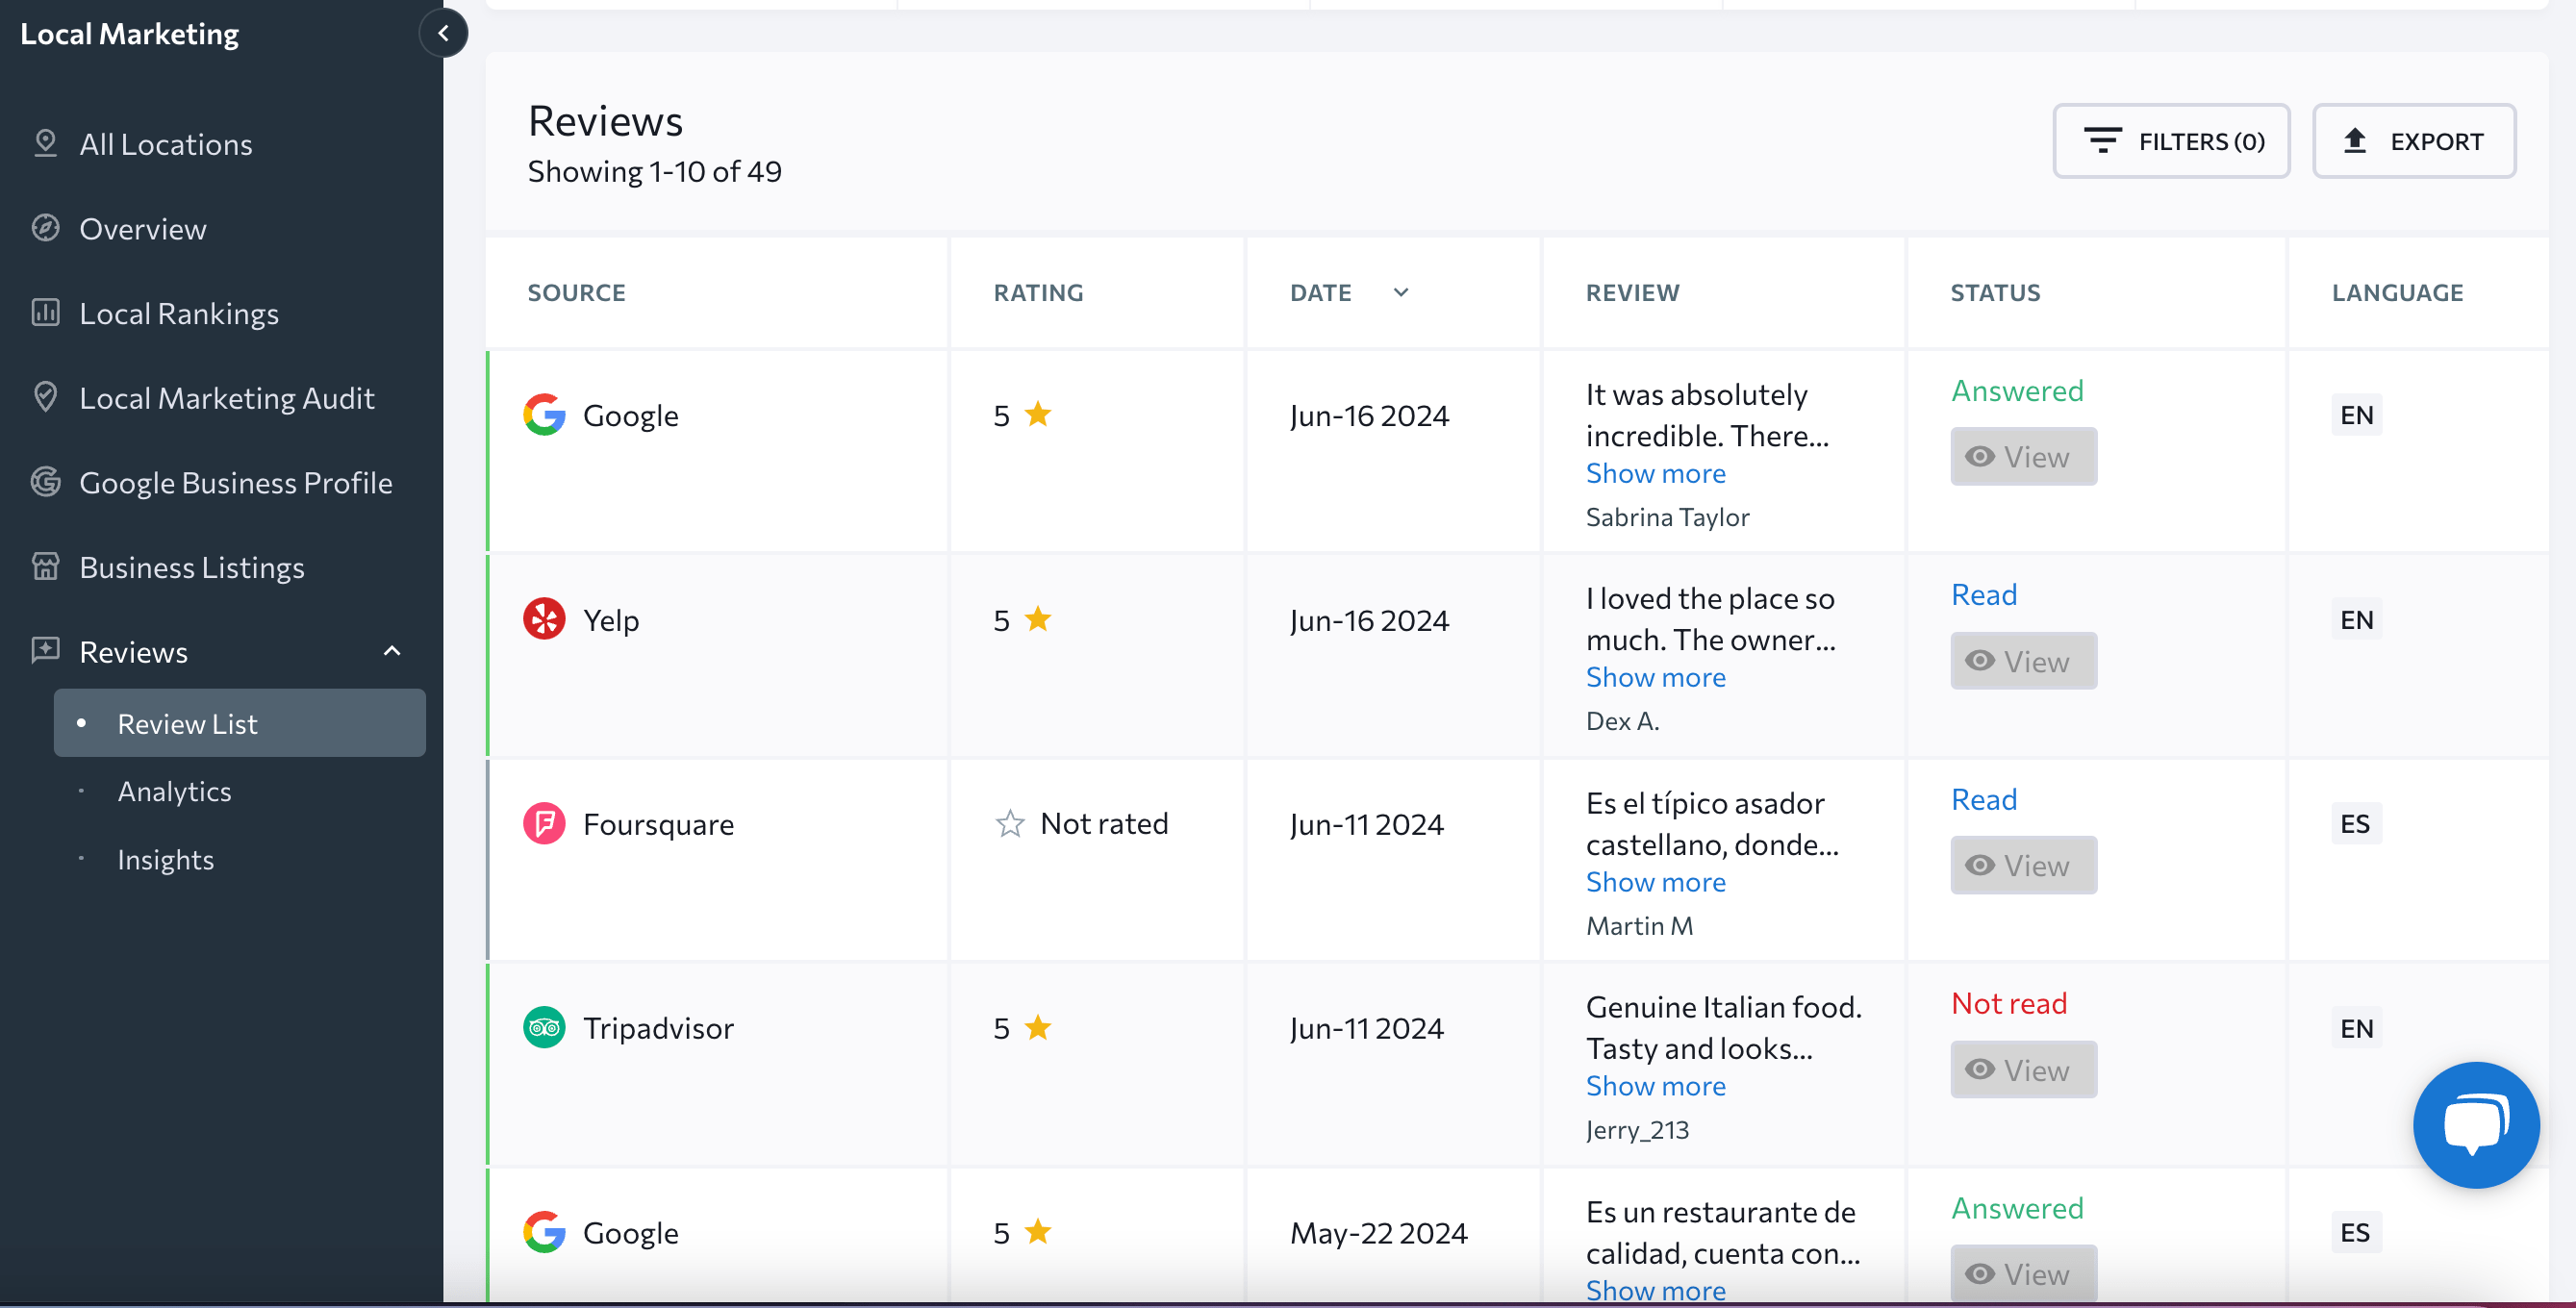Screen dimensions: 2576x1308
Task: Click the Local Rankings chart icon
Action: (x=45, y=313)
